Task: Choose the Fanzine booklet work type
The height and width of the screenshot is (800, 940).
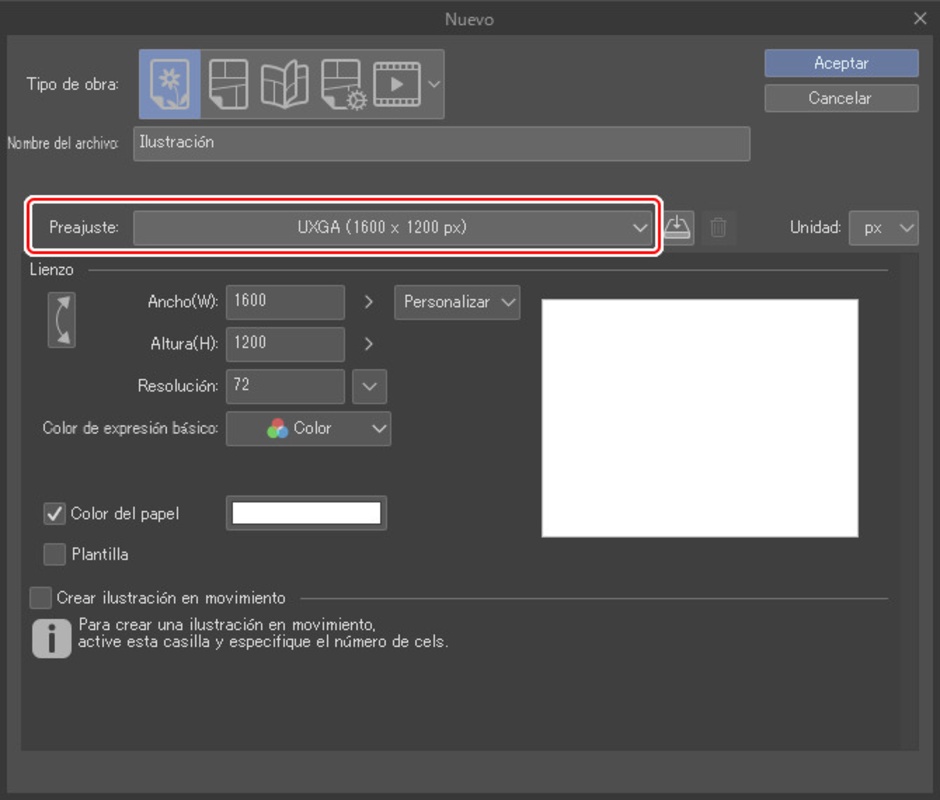Action: coord(285,84)
